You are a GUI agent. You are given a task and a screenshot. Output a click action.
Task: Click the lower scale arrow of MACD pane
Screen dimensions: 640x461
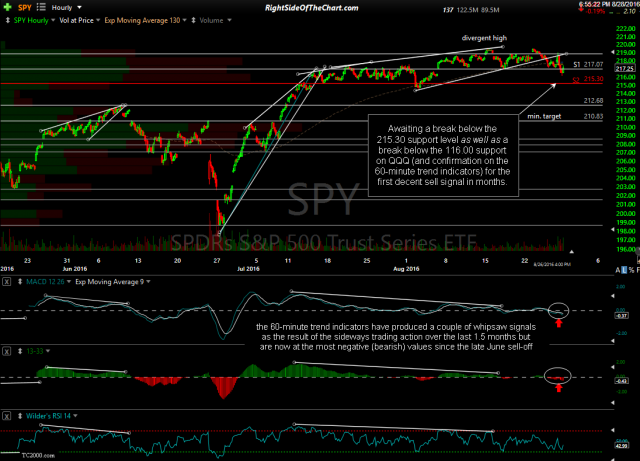pyautogui.click(x=612, y=341)
